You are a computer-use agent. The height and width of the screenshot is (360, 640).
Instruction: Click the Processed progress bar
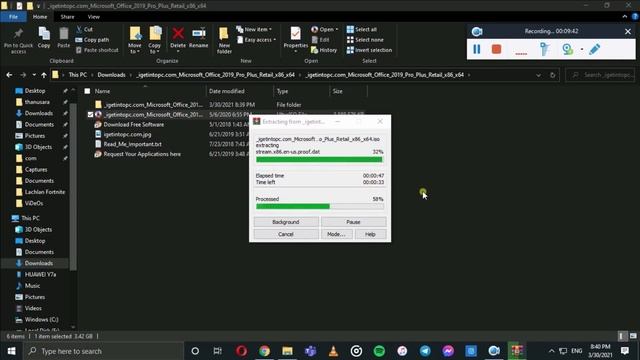point(319,207)
